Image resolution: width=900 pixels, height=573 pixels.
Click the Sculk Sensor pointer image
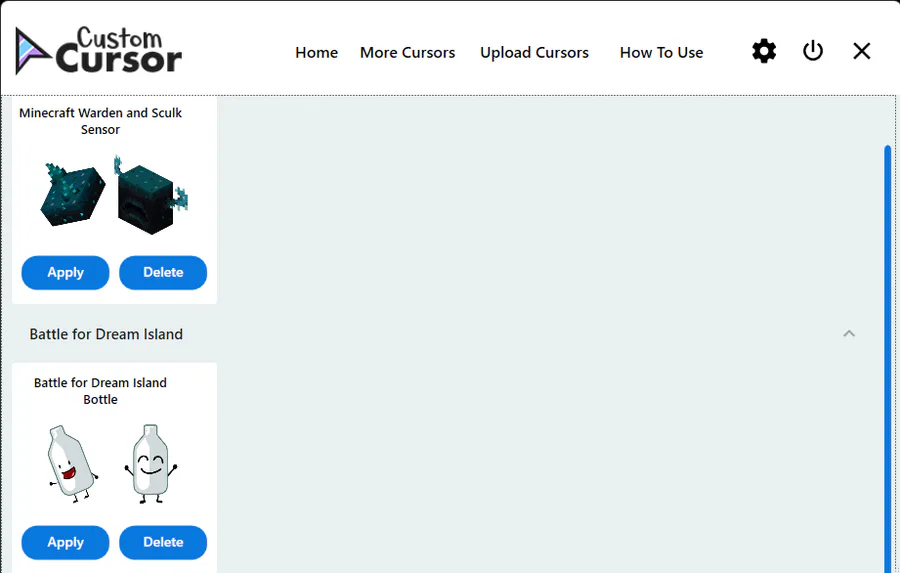pos(150,195)
